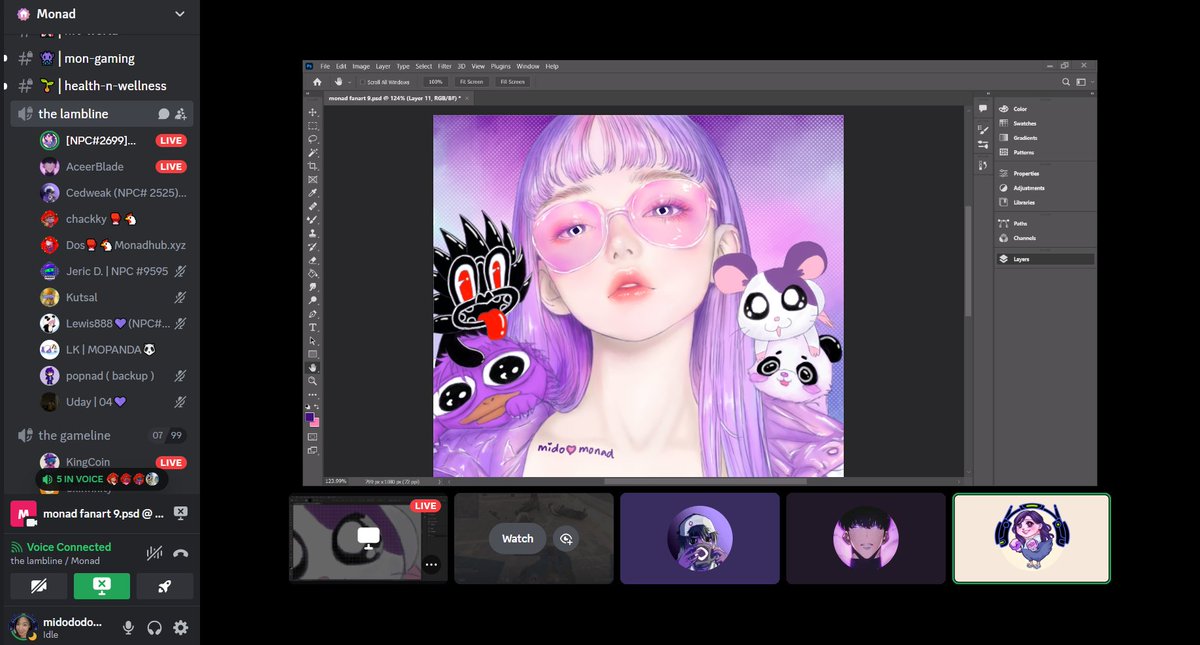Click Watch on the stream tile
The height and width of the screenshot is (645, 1200).
pyautogui.click(x=518, y=538)
